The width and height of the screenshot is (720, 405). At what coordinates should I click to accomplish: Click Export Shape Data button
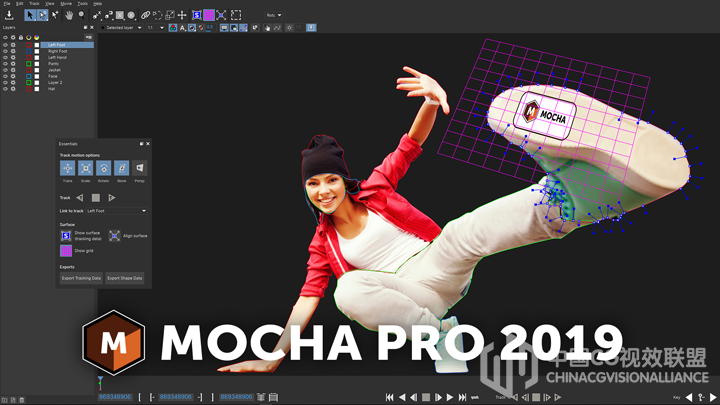pos(124,278)
